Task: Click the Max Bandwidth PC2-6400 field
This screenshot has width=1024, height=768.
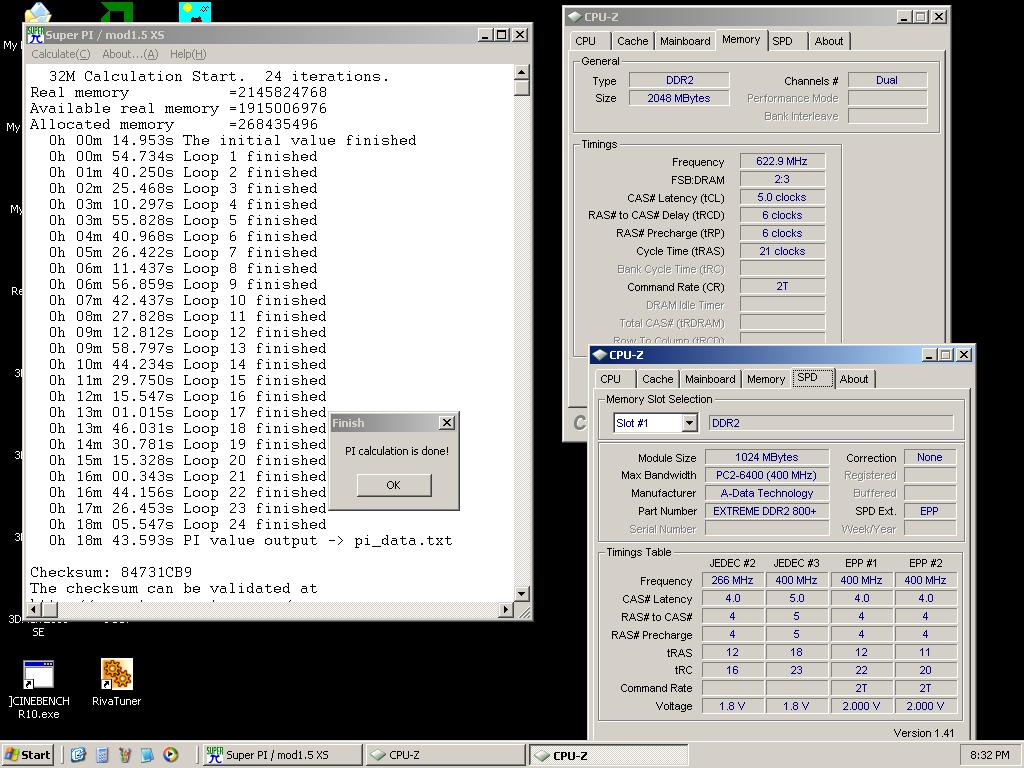Action: [x=767, y=475]
